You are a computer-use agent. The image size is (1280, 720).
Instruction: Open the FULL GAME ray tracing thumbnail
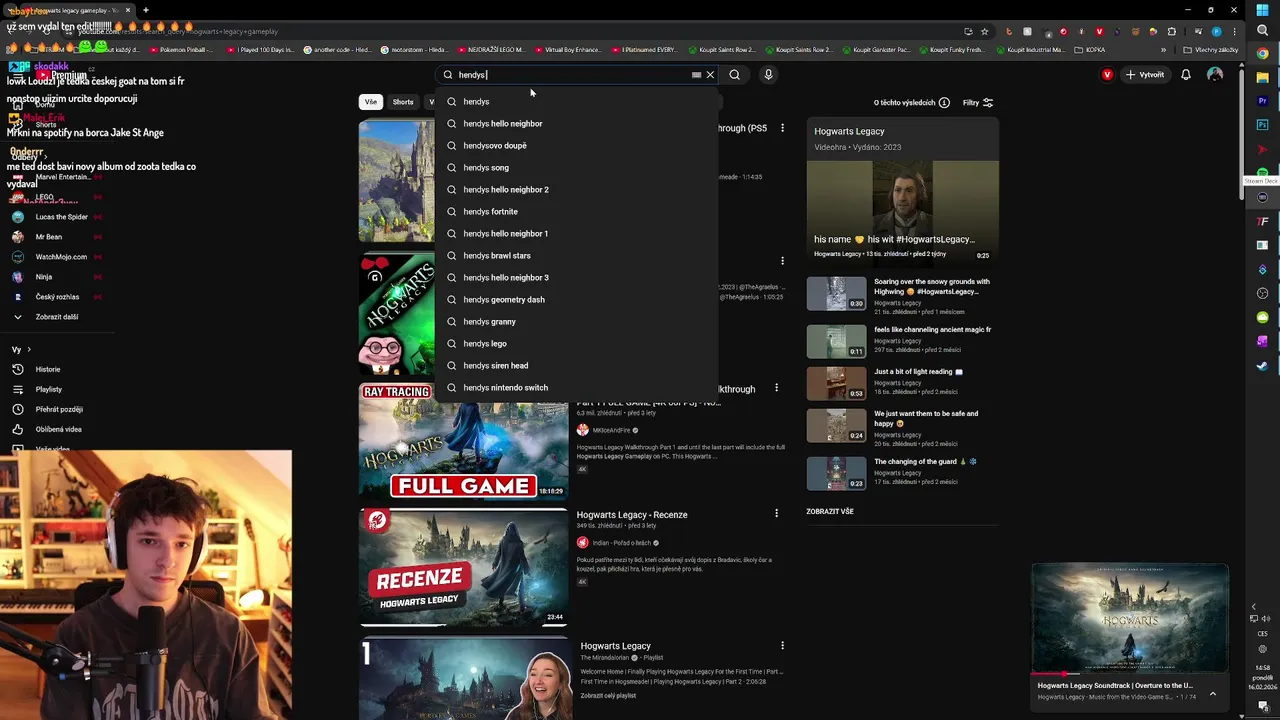point(463,441)
